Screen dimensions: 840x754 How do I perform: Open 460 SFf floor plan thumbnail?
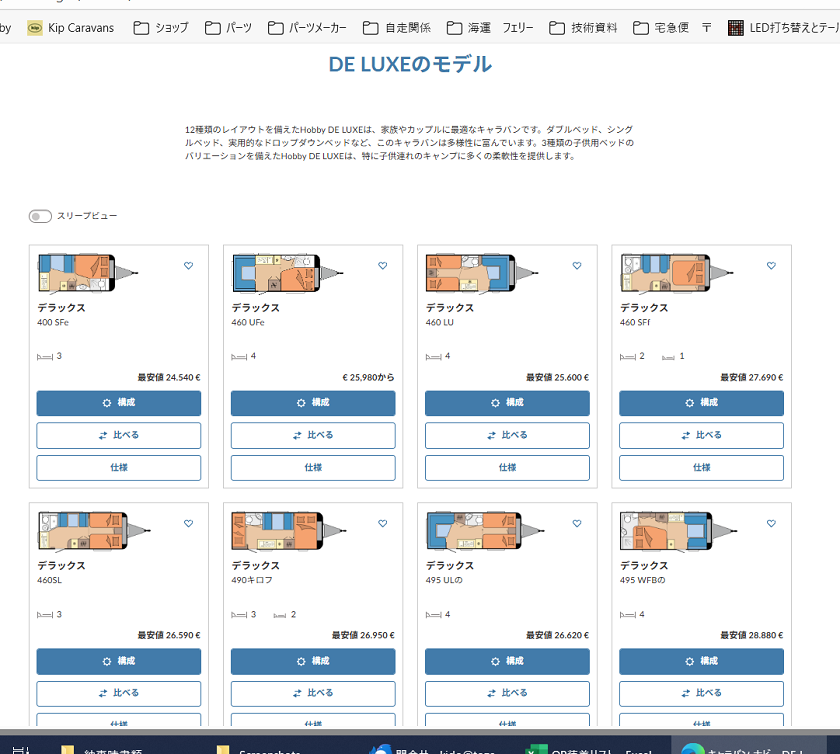[x=677, y=273]
